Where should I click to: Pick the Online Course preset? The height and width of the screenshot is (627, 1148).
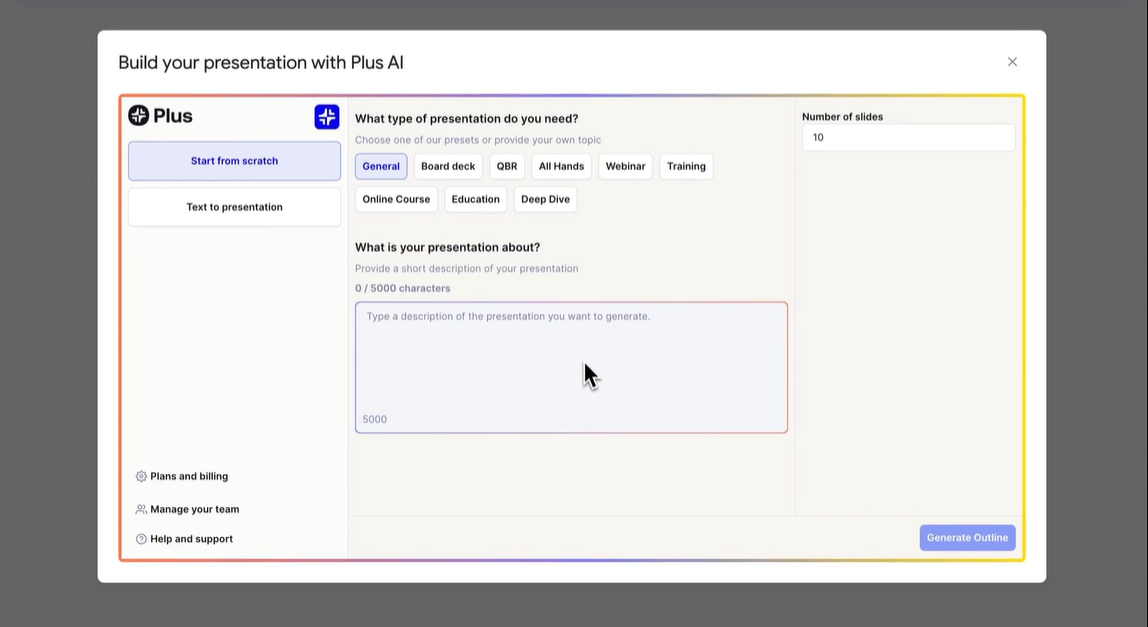tap(396, 199)
